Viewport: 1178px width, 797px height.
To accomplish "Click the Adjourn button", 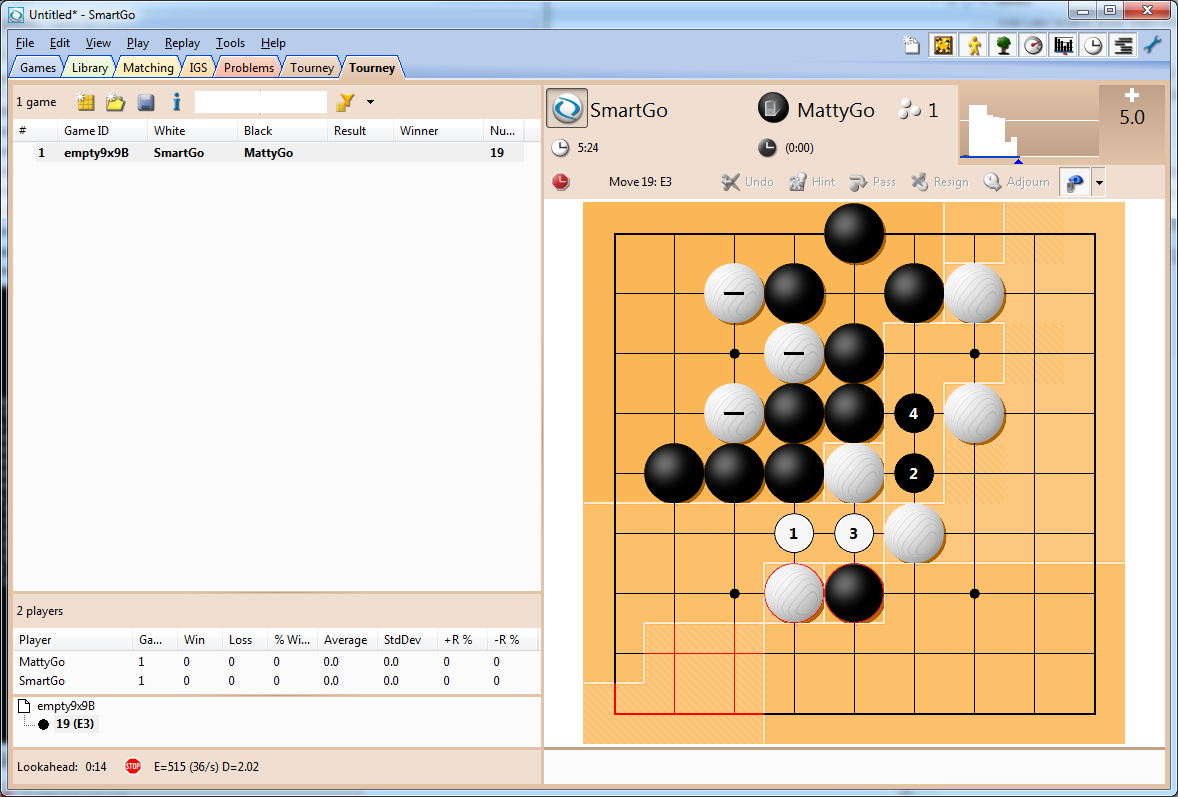I will tap(1016, 182).
